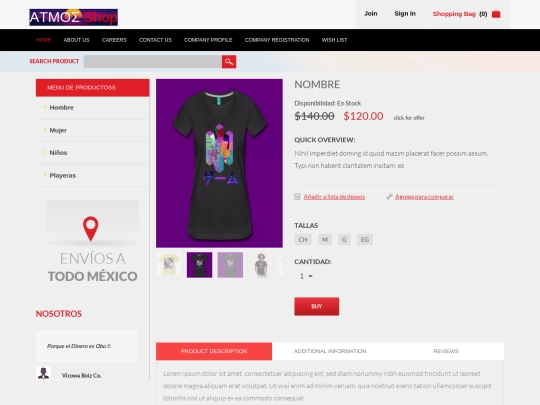Click the Vicowa Boiz Co. avatar icon
Screen dimensions: 540x405
tap(43, 373)
